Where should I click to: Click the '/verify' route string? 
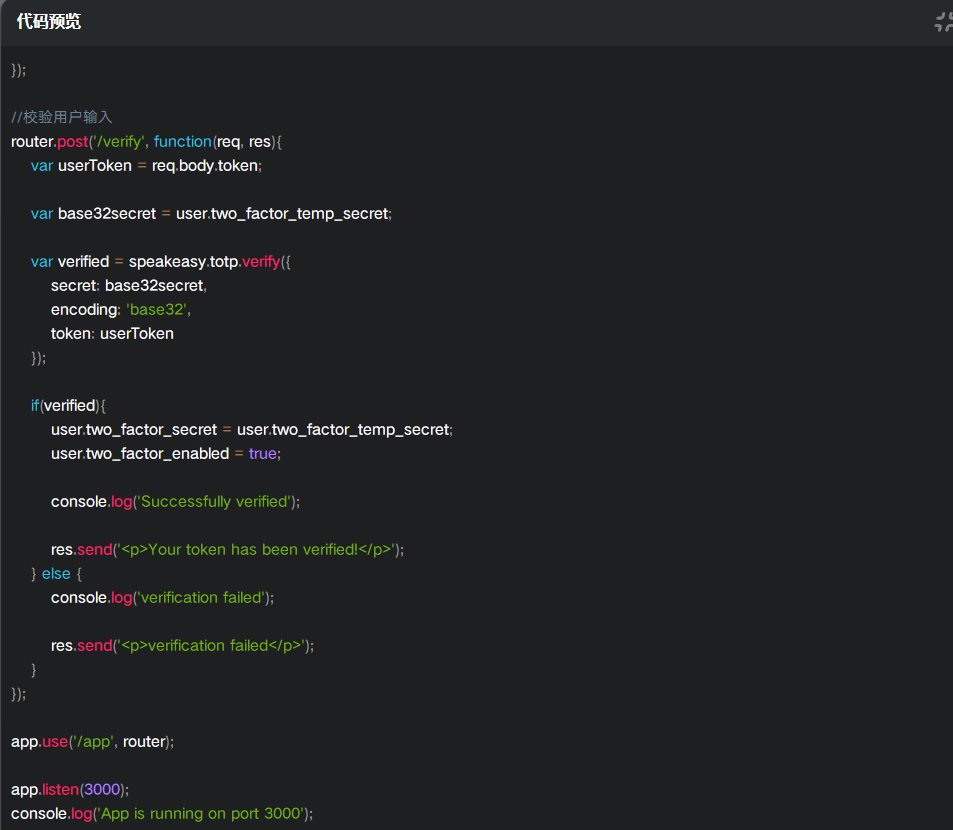(117, 142)
